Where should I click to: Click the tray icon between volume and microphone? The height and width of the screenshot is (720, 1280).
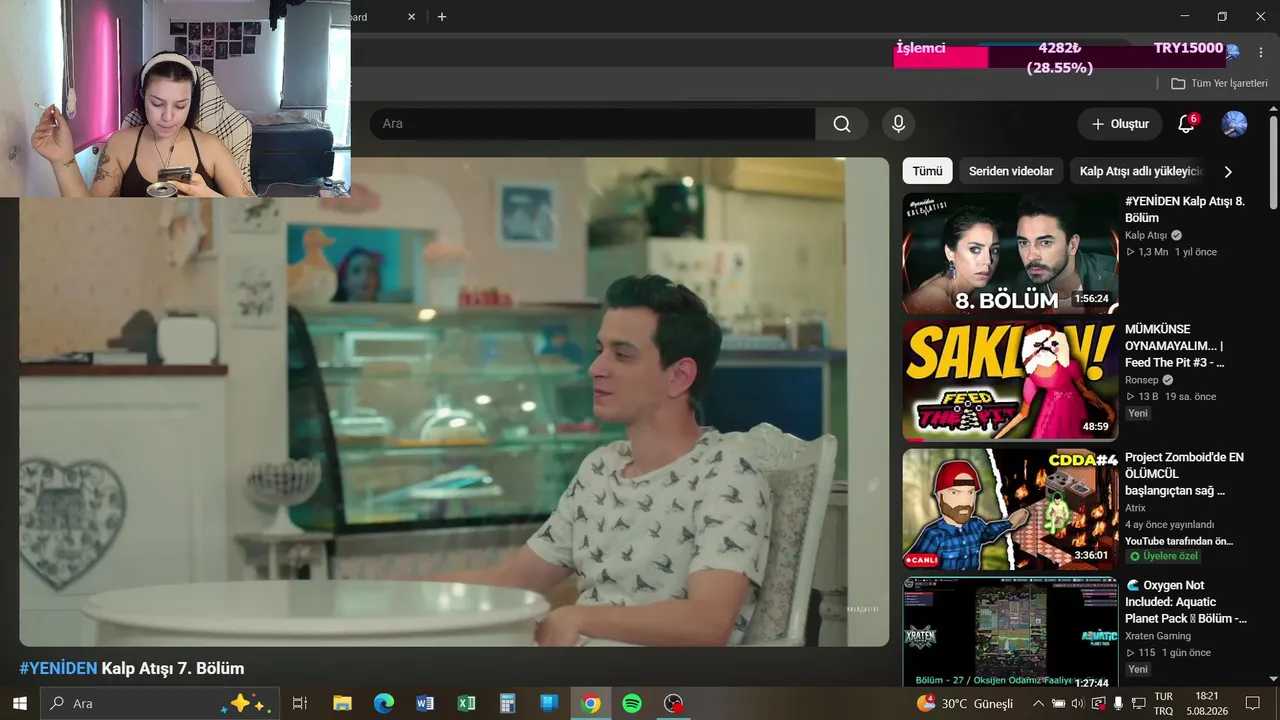[1098, 703]
